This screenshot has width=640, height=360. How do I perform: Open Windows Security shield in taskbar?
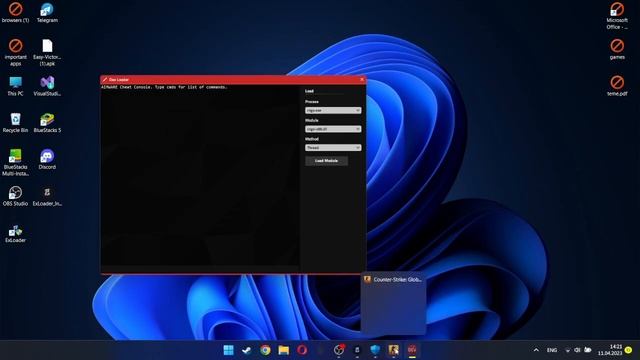click(x=375, y=350)
